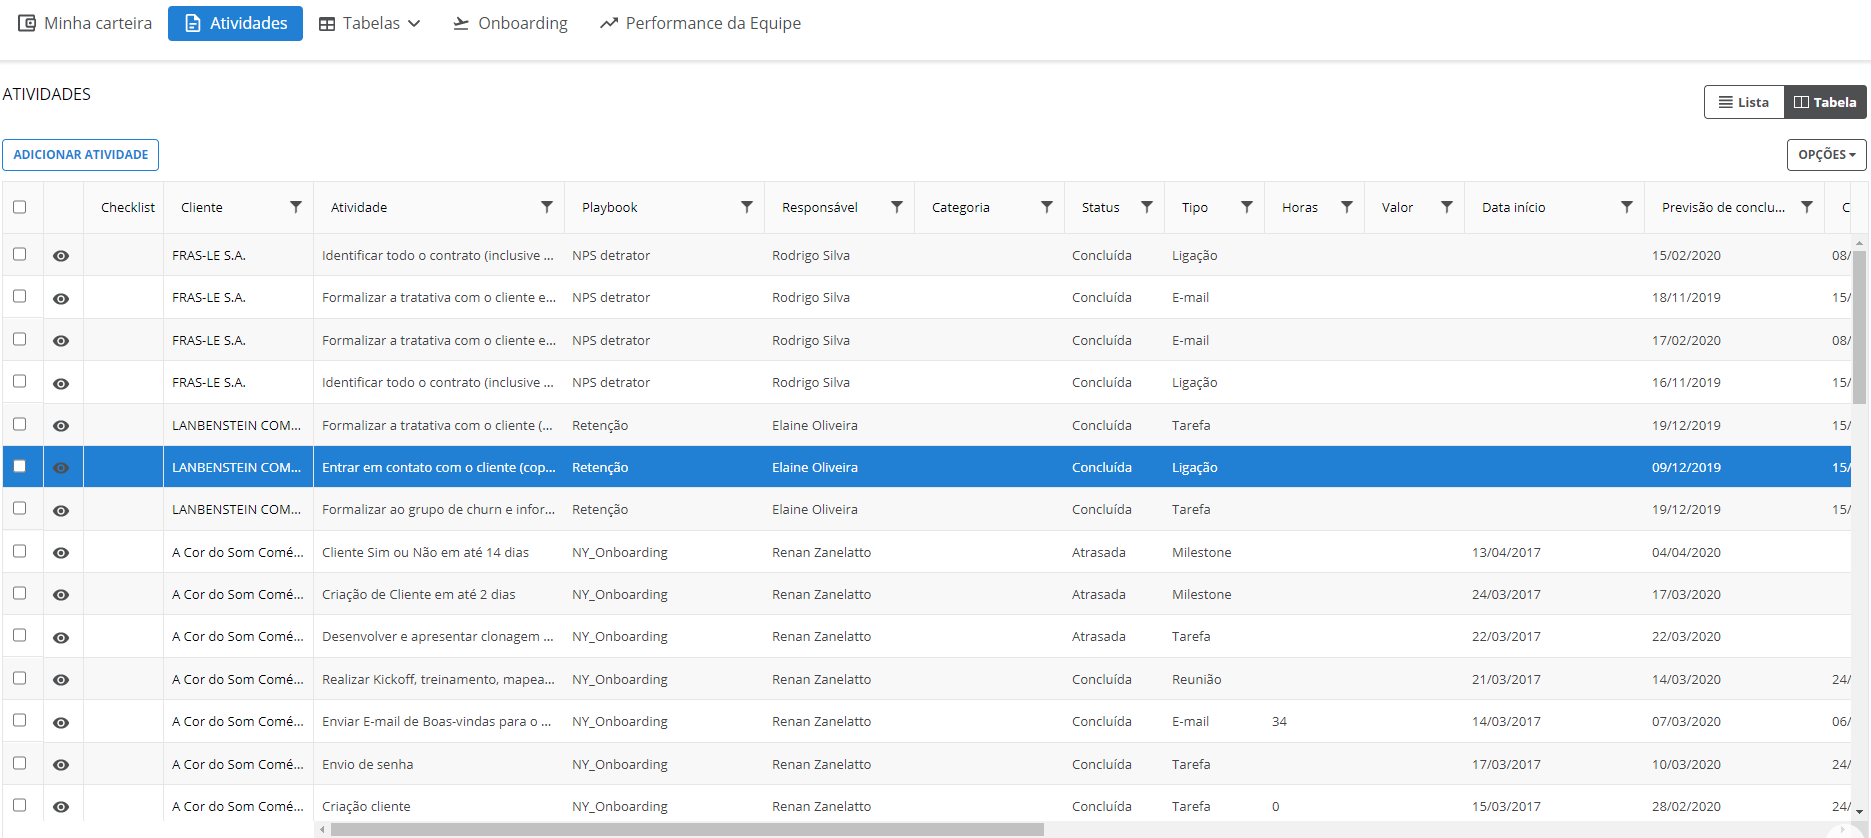
Task: Open filter for Categoria column
Action: (x=1047, y=207)
